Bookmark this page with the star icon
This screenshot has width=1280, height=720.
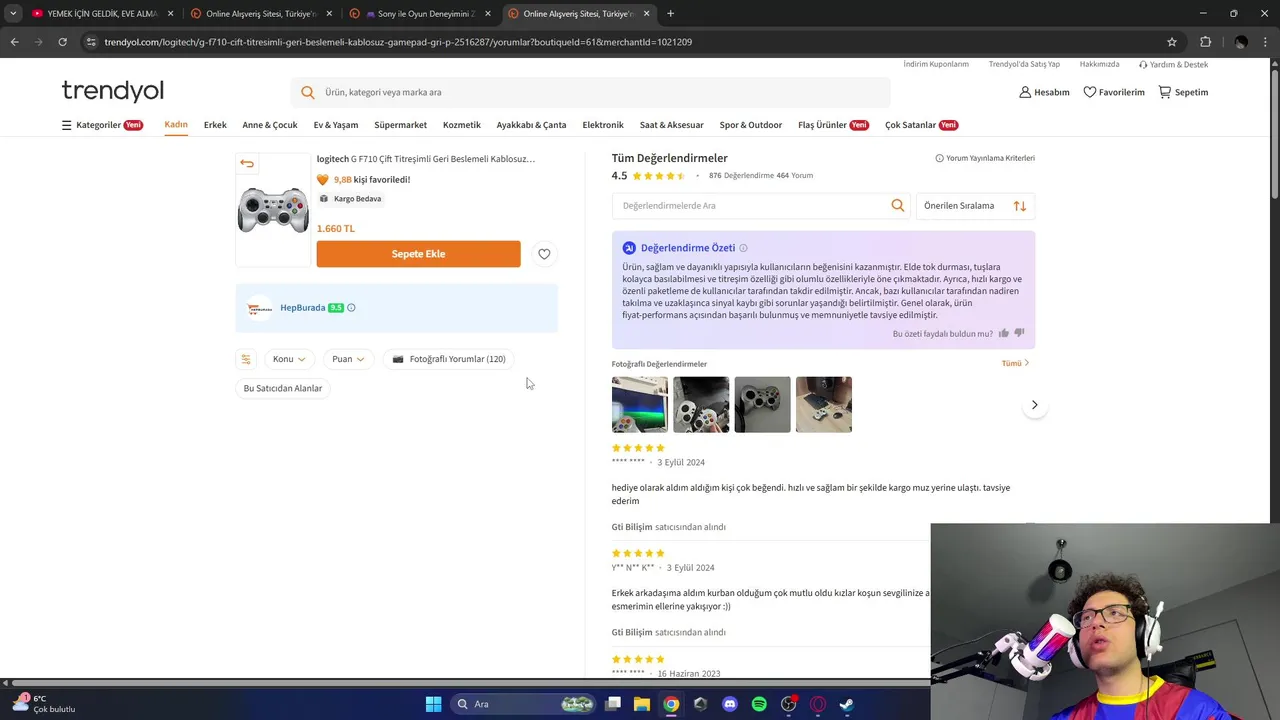[x=1172, y=42]
